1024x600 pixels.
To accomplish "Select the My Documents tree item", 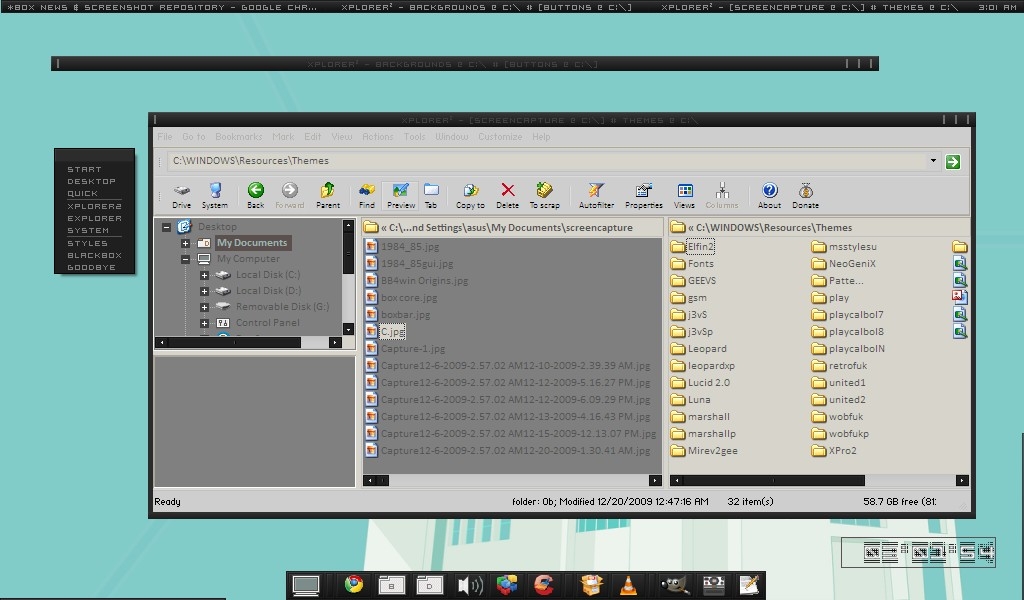I will coord(252,243).
